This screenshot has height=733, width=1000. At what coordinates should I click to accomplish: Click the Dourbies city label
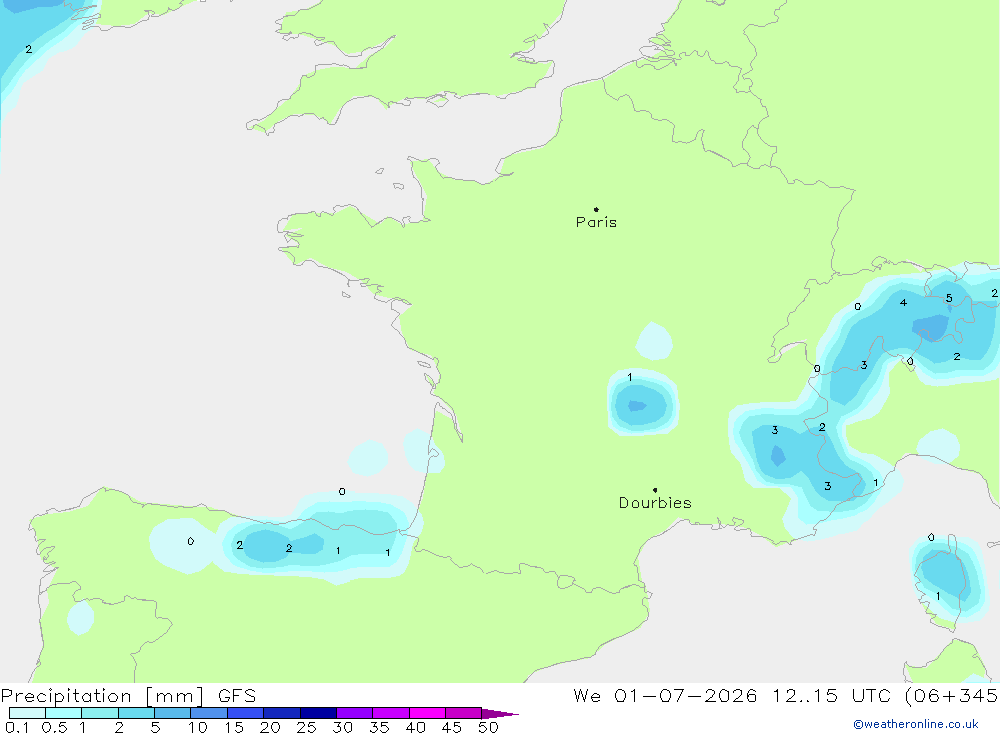[x=655, y=503]
